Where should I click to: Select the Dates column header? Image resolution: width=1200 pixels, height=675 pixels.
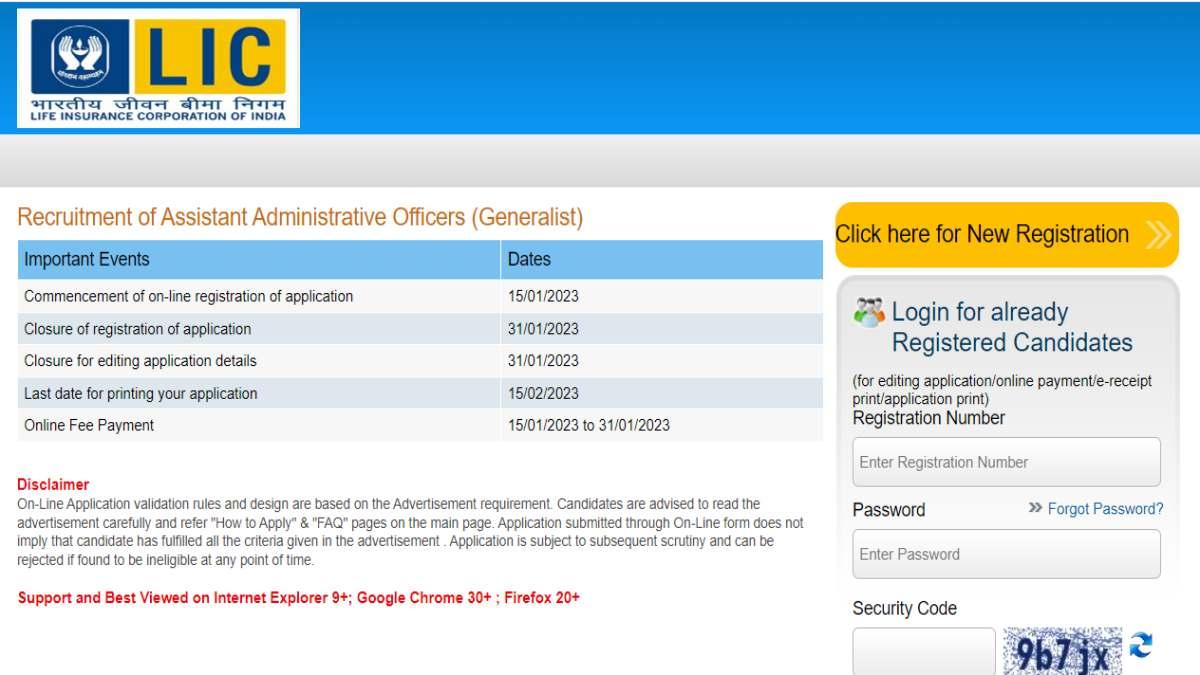point(528,259)
